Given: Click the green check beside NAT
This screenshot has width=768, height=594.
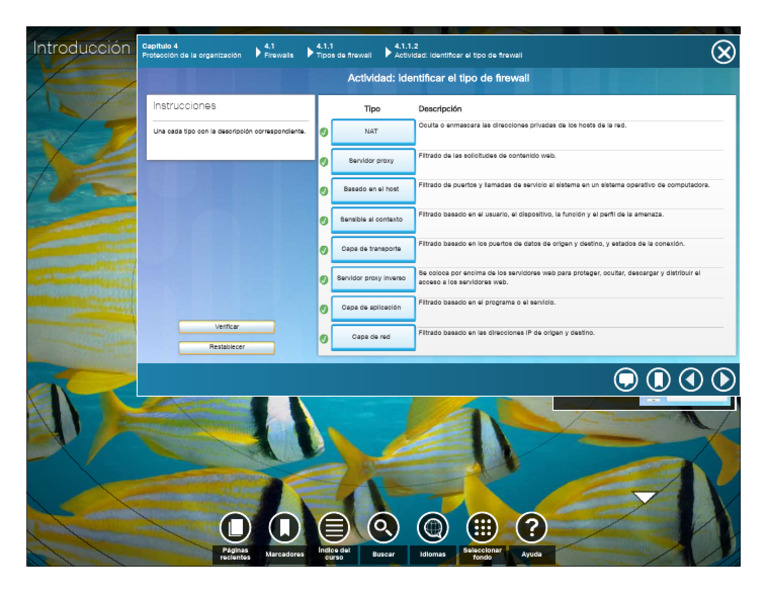Looking at the screenshot, I should tap(324, 132).
